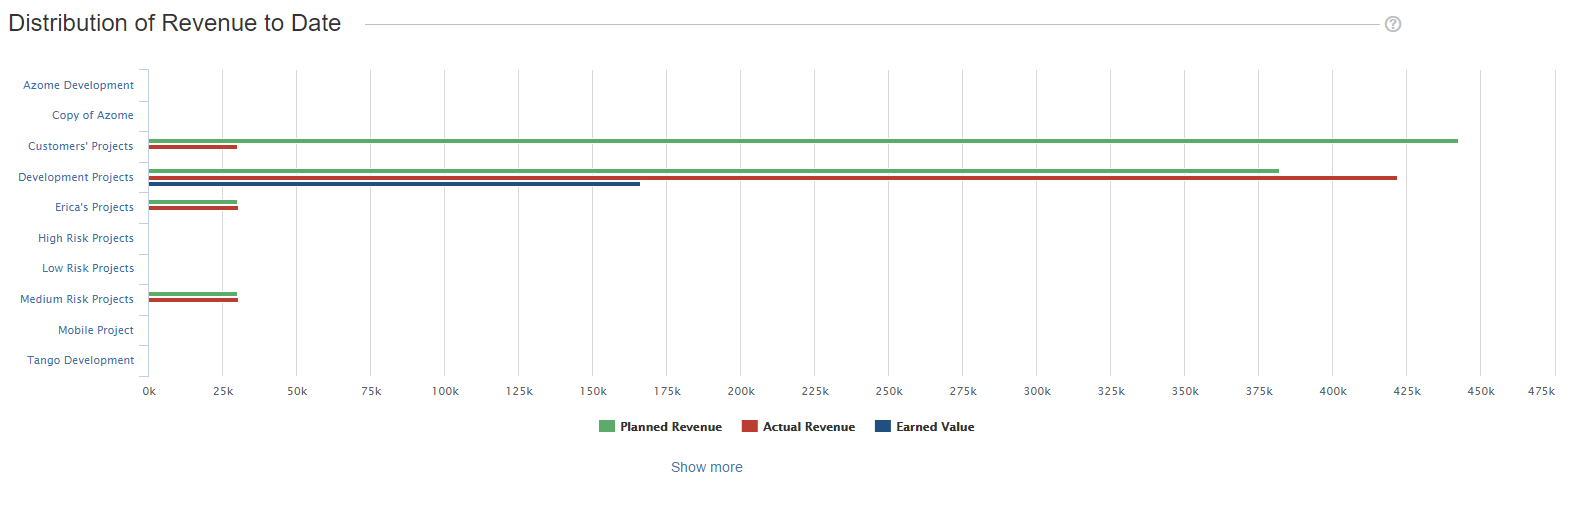Open the Tango Development link

coord(80,361)
